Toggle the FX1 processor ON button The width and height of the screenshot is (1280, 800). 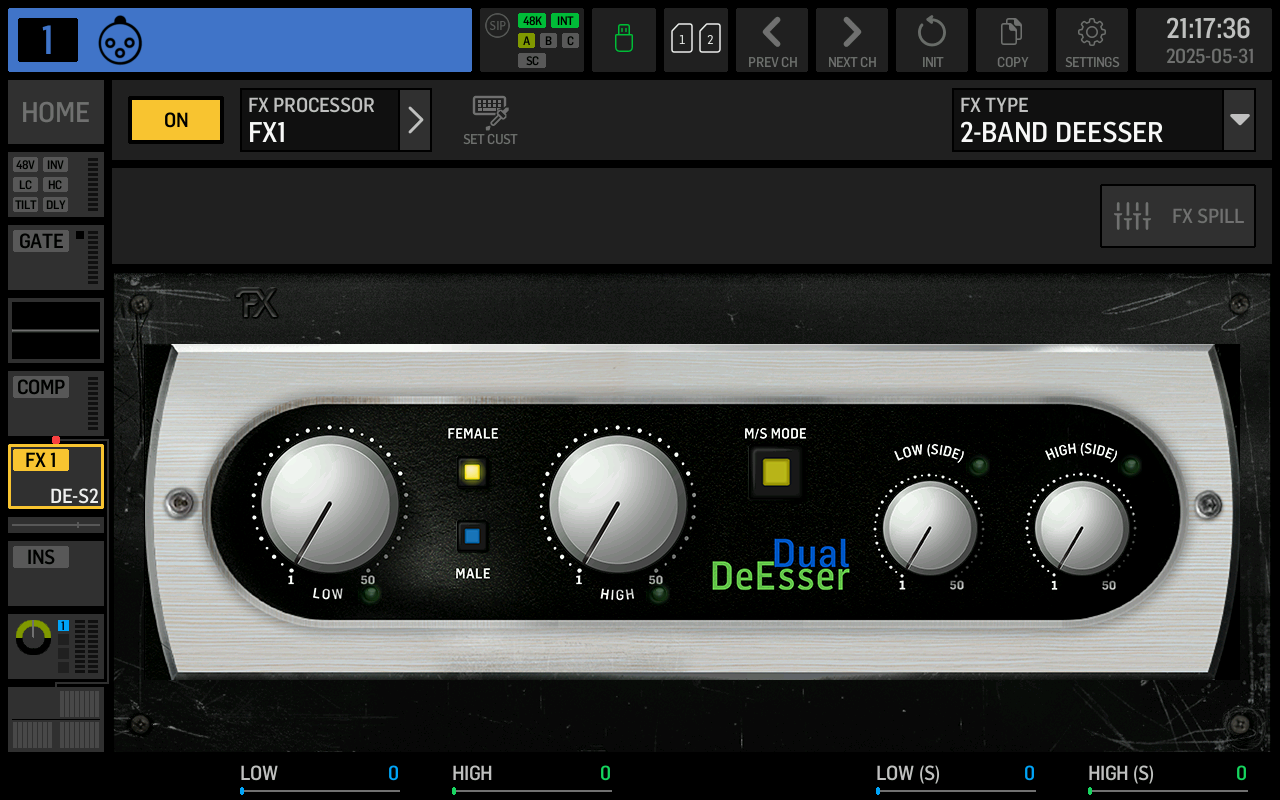[175, 119]
